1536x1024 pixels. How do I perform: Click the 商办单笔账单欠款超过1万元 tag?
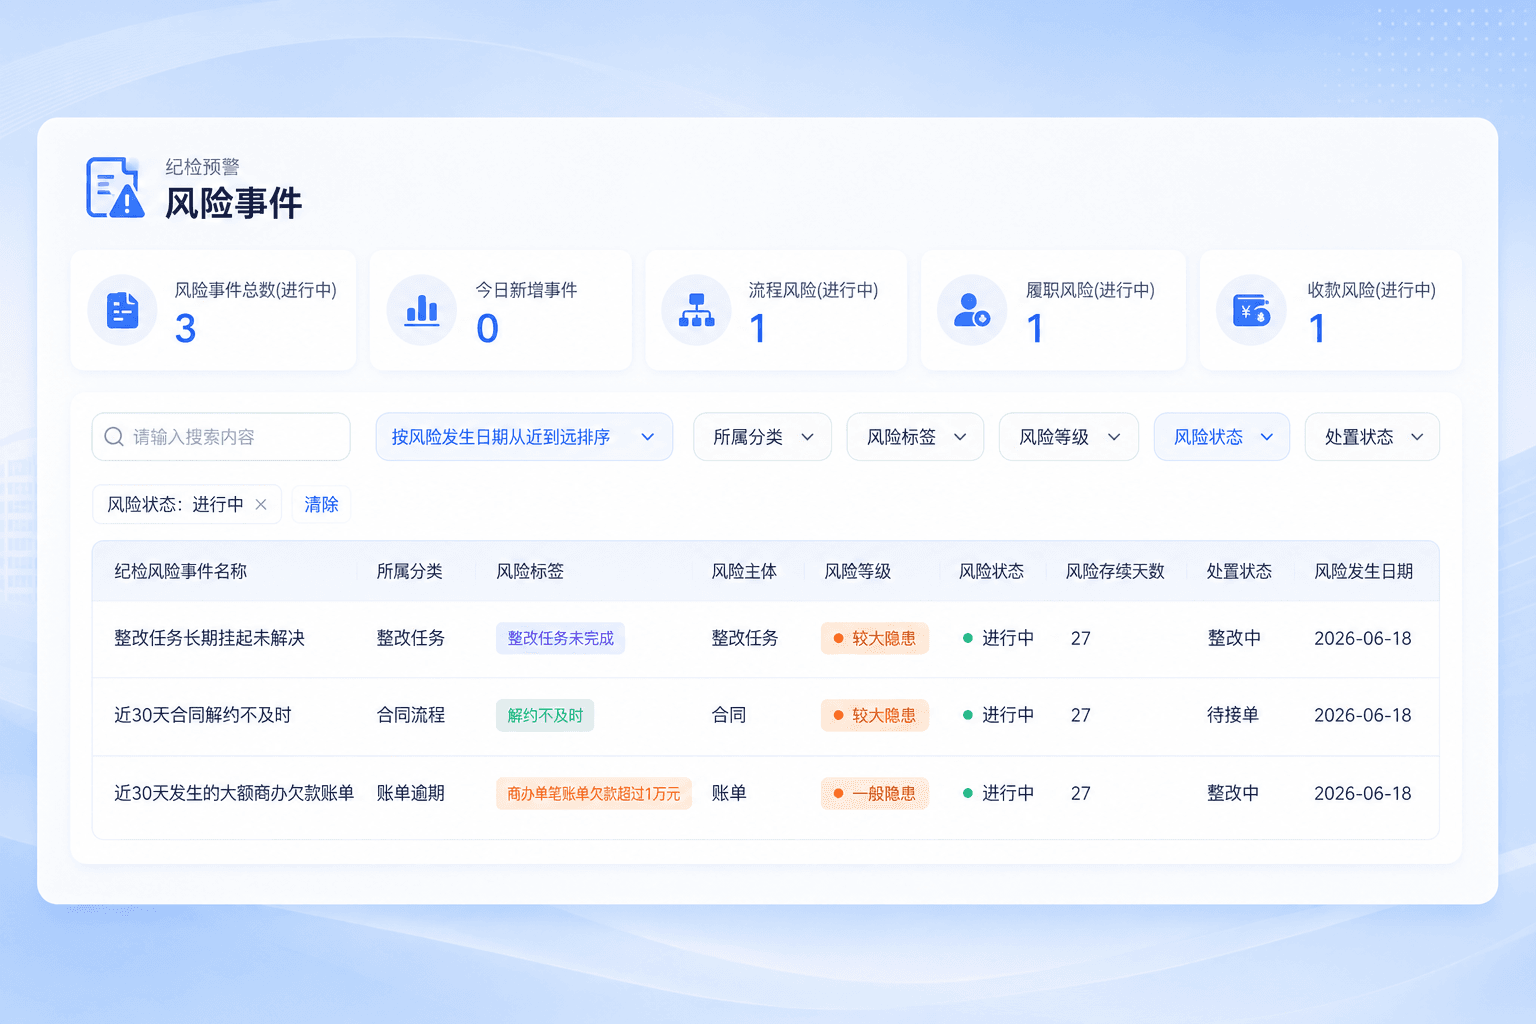[593, 793]
